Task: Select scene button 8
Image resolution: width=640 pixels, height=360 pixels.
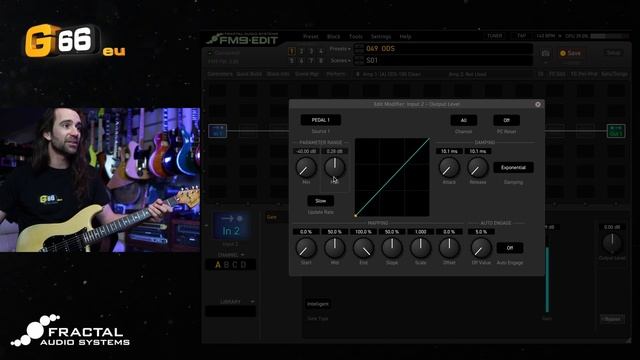Action: pos(321,60)
